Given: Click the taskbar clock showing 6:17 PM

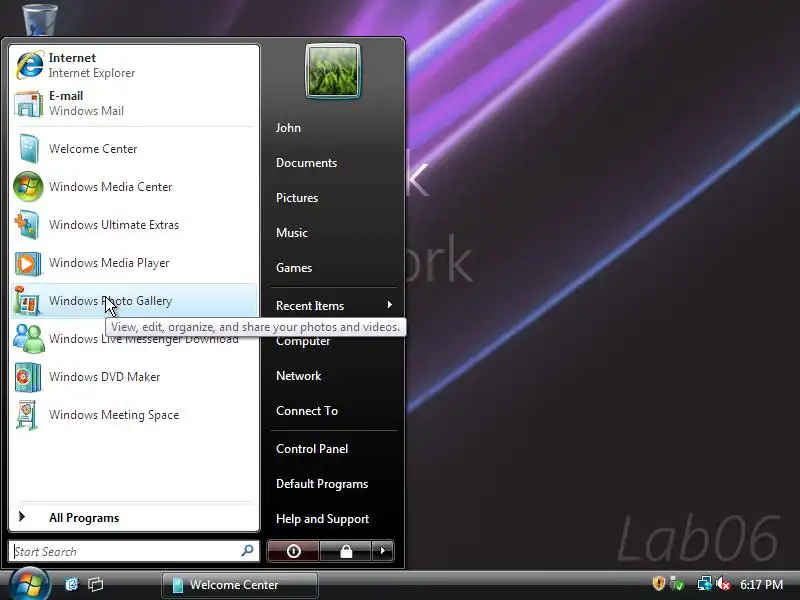Looking at the screenshot, I should coord(761,584).
